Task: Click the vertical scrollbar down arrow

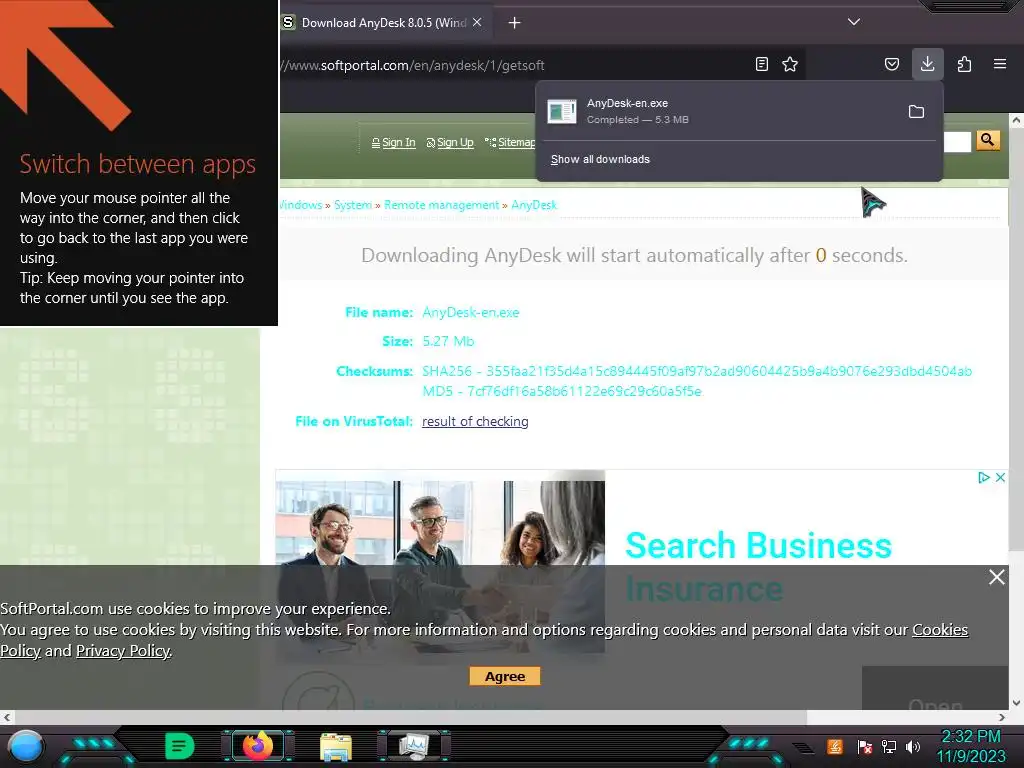Action: pyautogui.click(x=1016, y=703)
